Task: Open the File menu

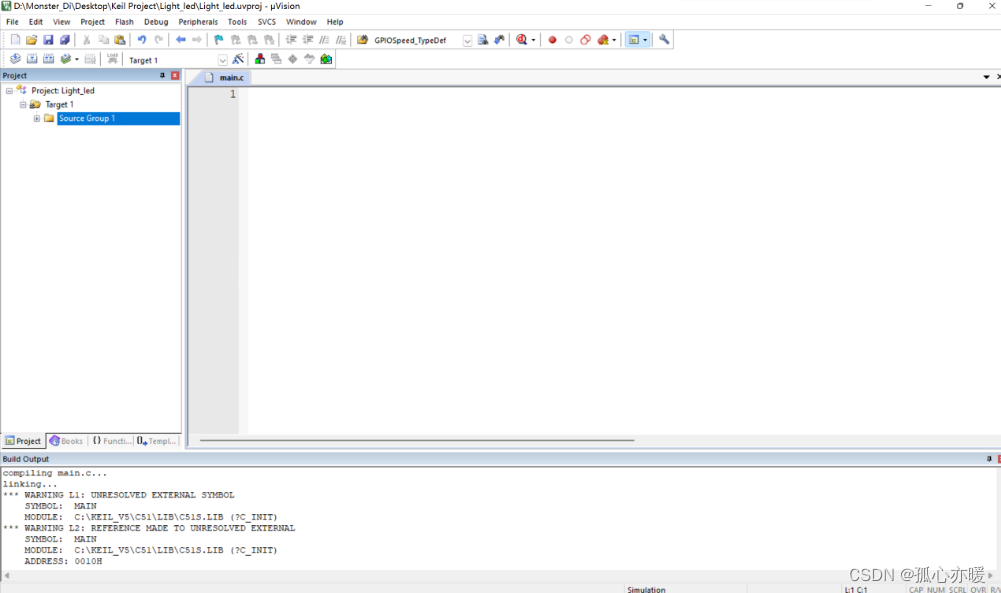Action: 12,22
